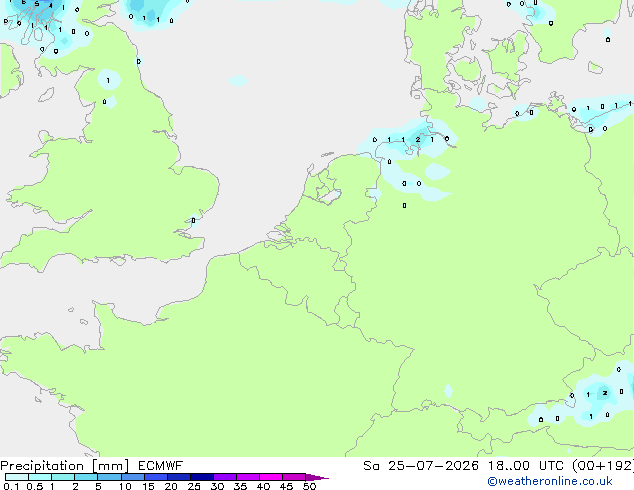Click the '18:00 UTC' time text
The image size is (634, 490).
[x=526, y=466]
